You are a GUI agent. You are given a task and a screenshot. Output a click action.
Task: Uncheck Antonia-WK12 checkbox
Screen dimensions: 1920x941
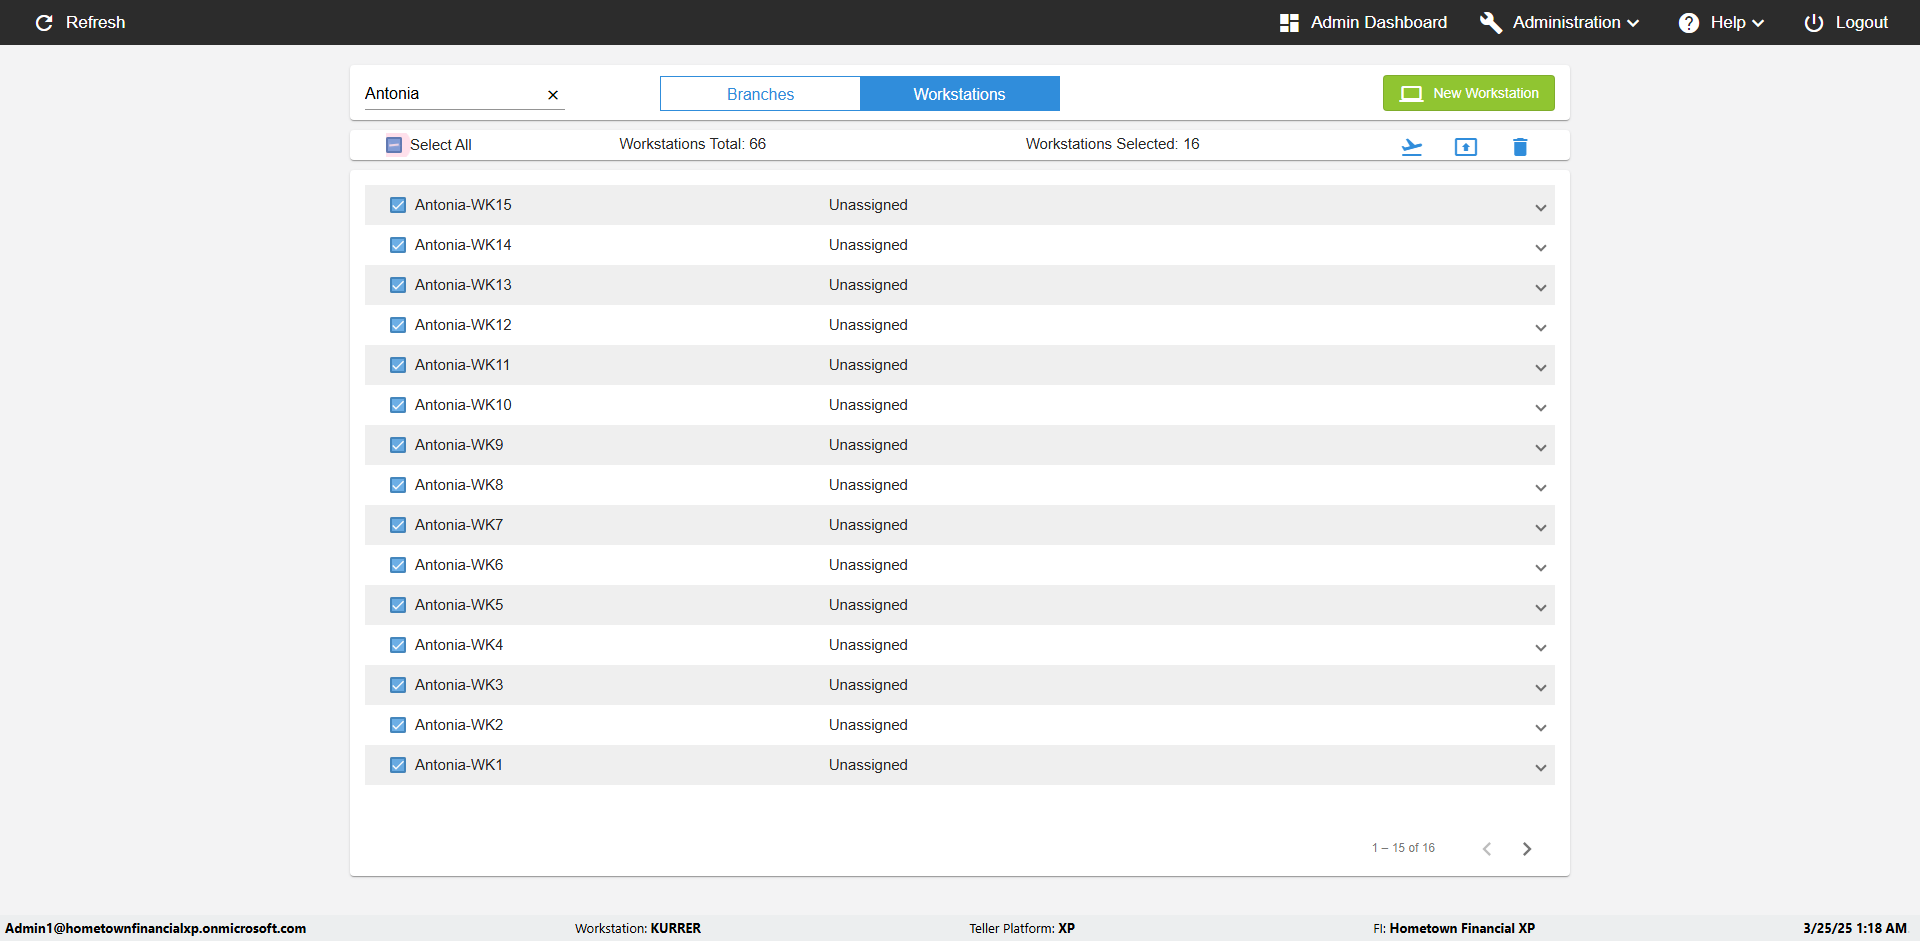[x=398, y=325]
